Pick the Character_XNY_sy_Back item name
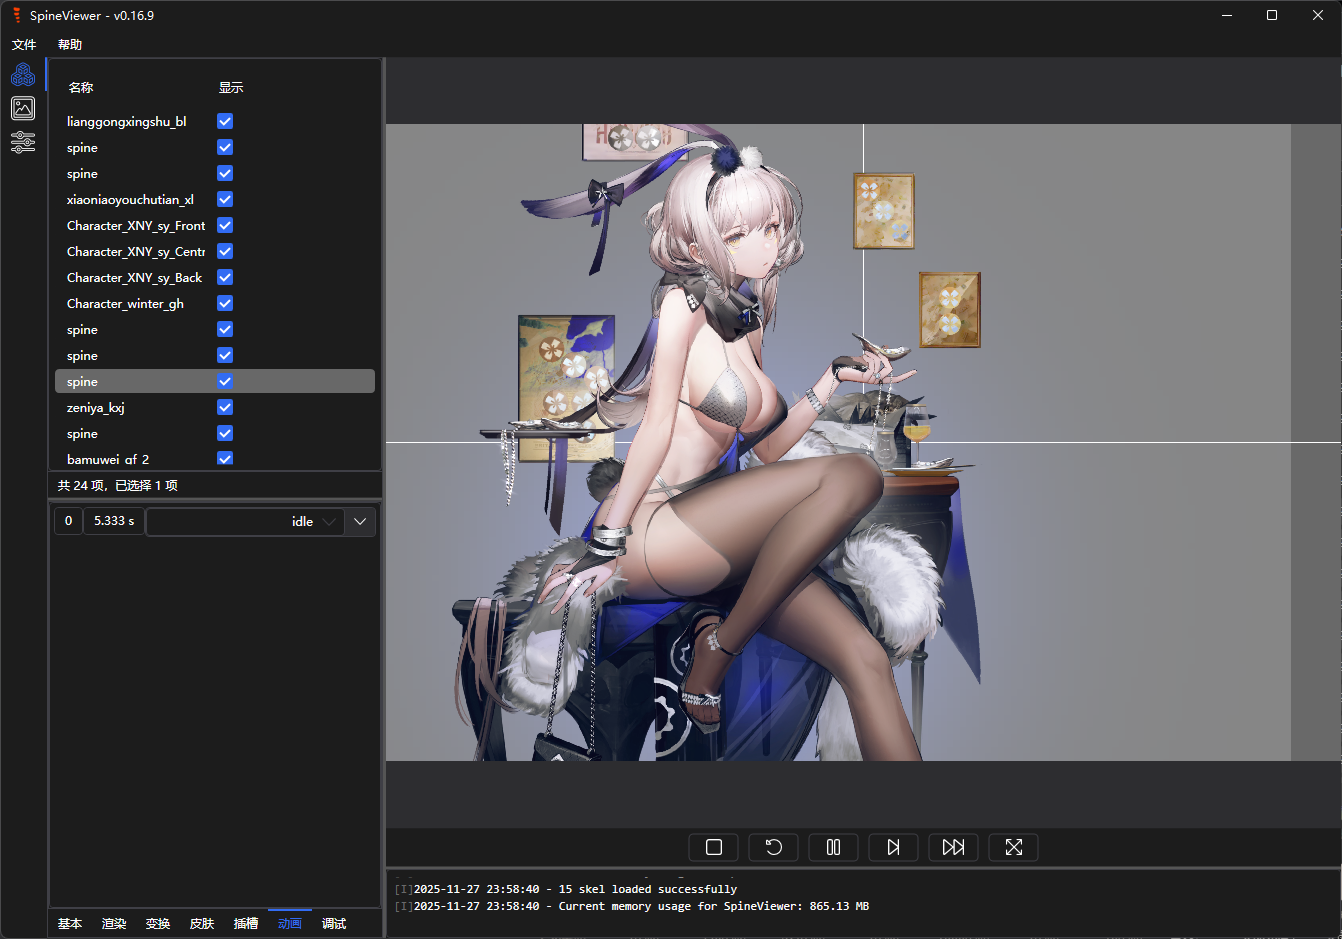 pos(134,277)
